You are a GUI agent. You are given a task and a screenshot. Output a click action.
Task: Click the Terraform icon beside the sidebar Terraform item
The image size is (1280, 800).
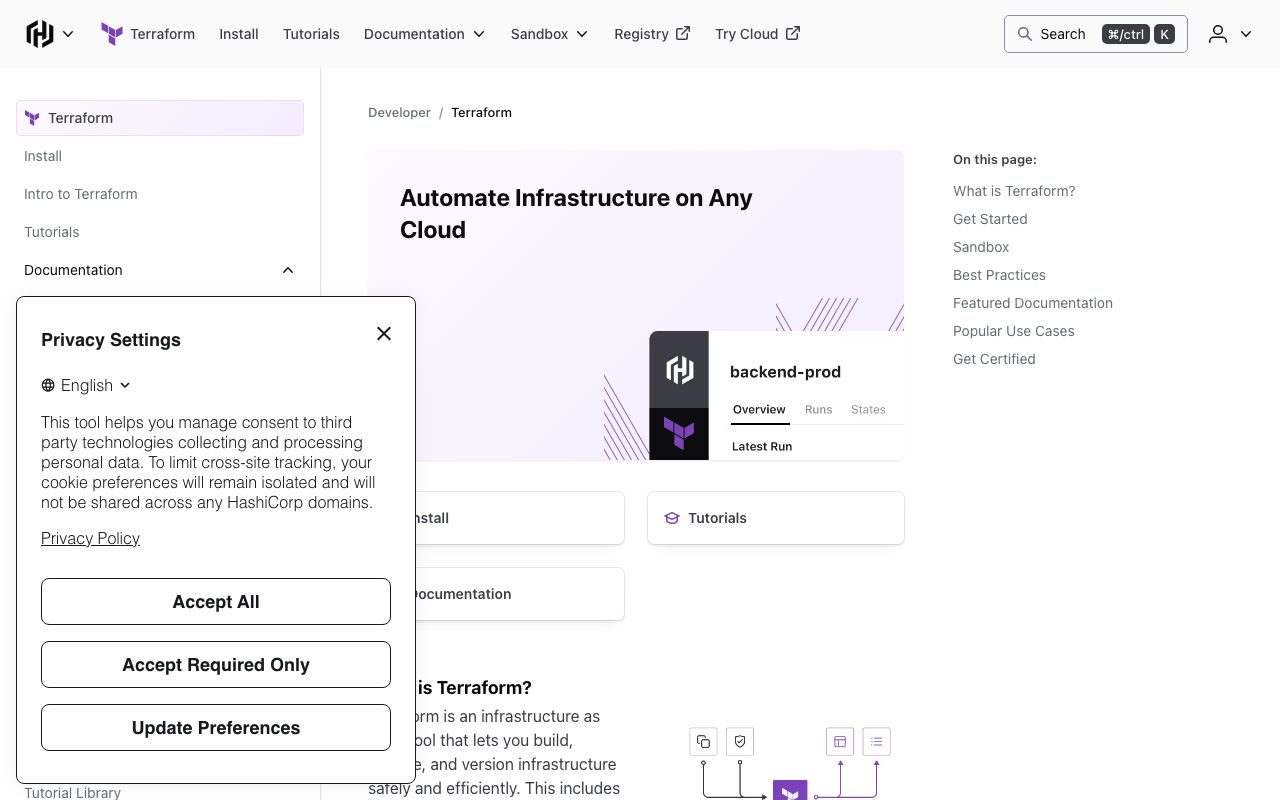click(33, 117)
